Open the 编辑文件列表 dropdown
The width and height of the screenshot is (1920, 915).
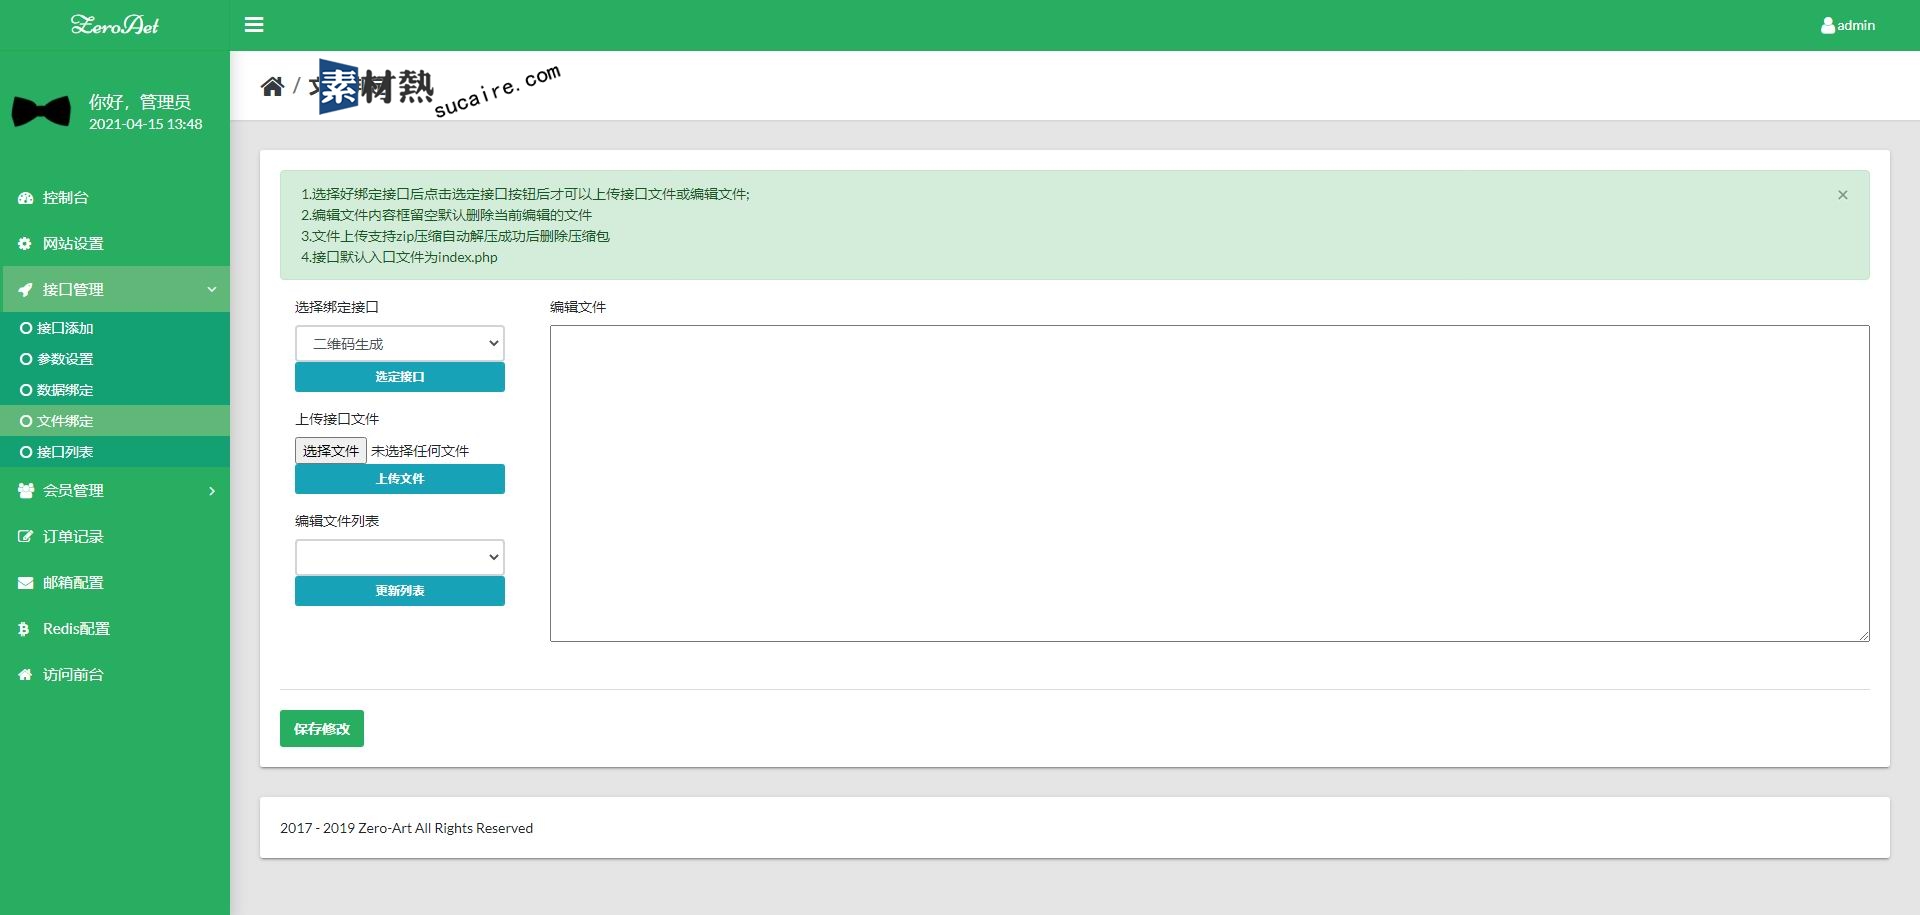tap(399, 557)
